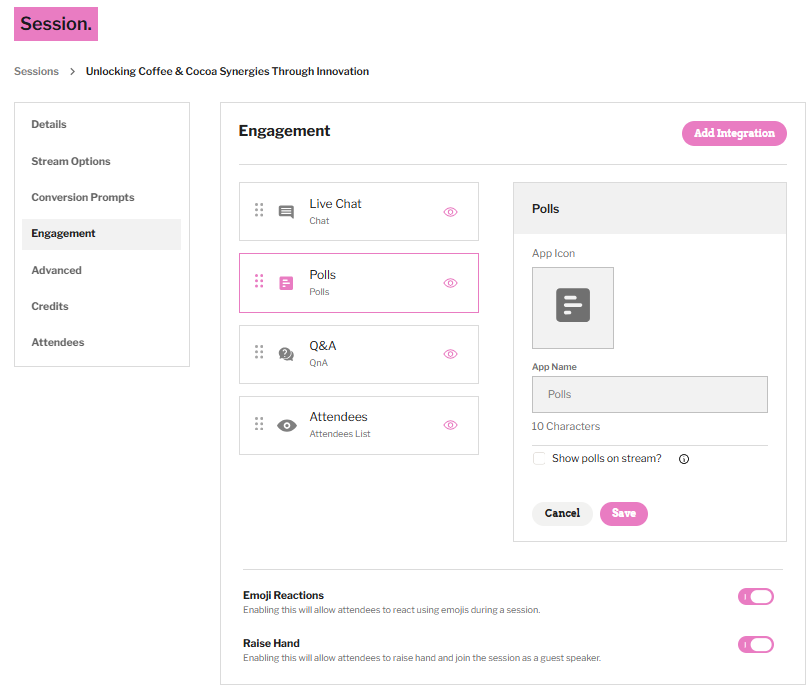Viewport: 809px width, 685px height.
Task: Save the Polls app settings
Action: pos(624,514)
